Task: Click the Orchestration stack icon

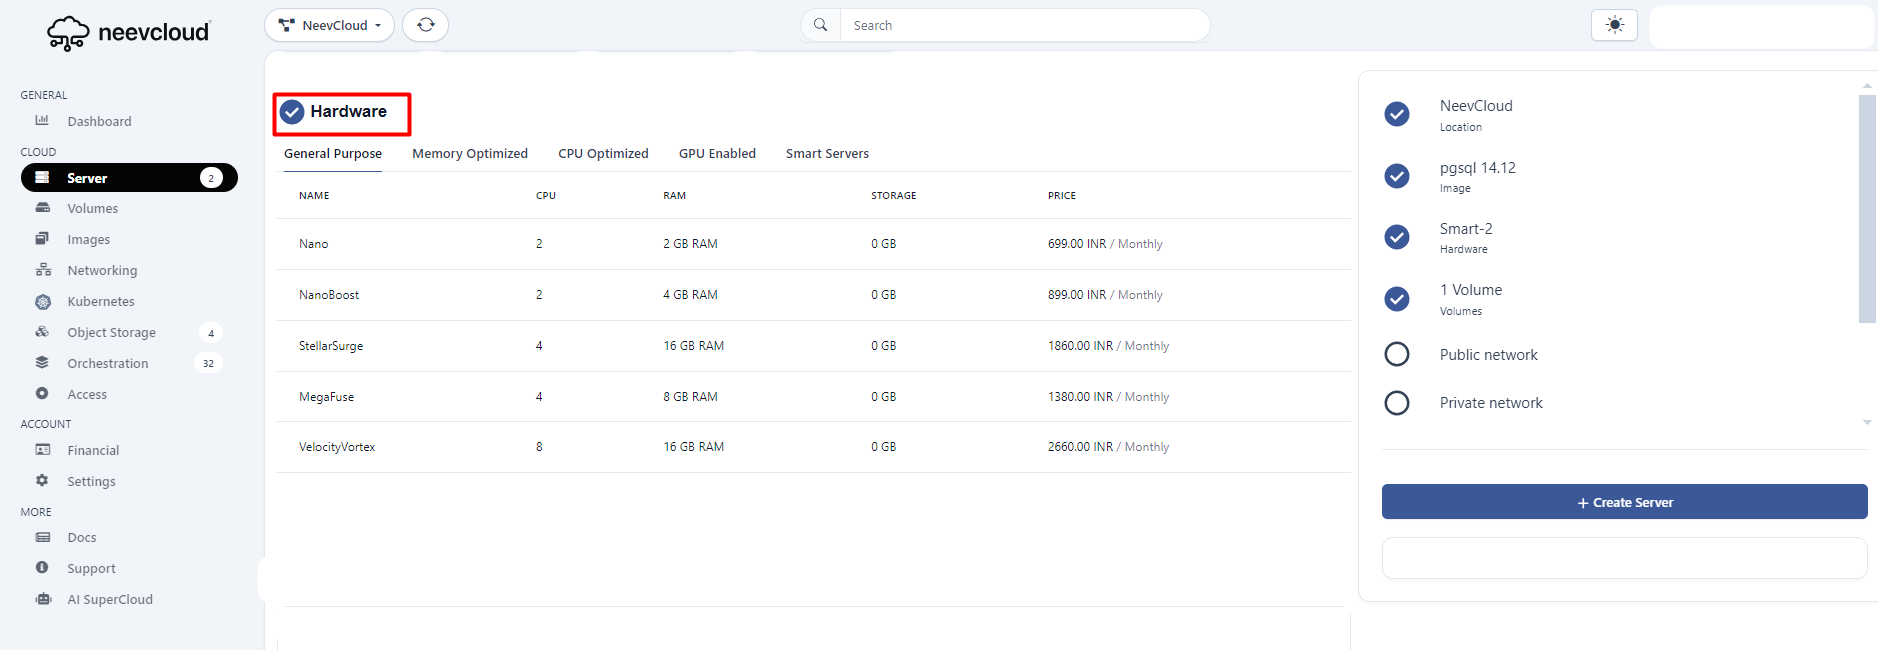Action: [x=42, y=363]
